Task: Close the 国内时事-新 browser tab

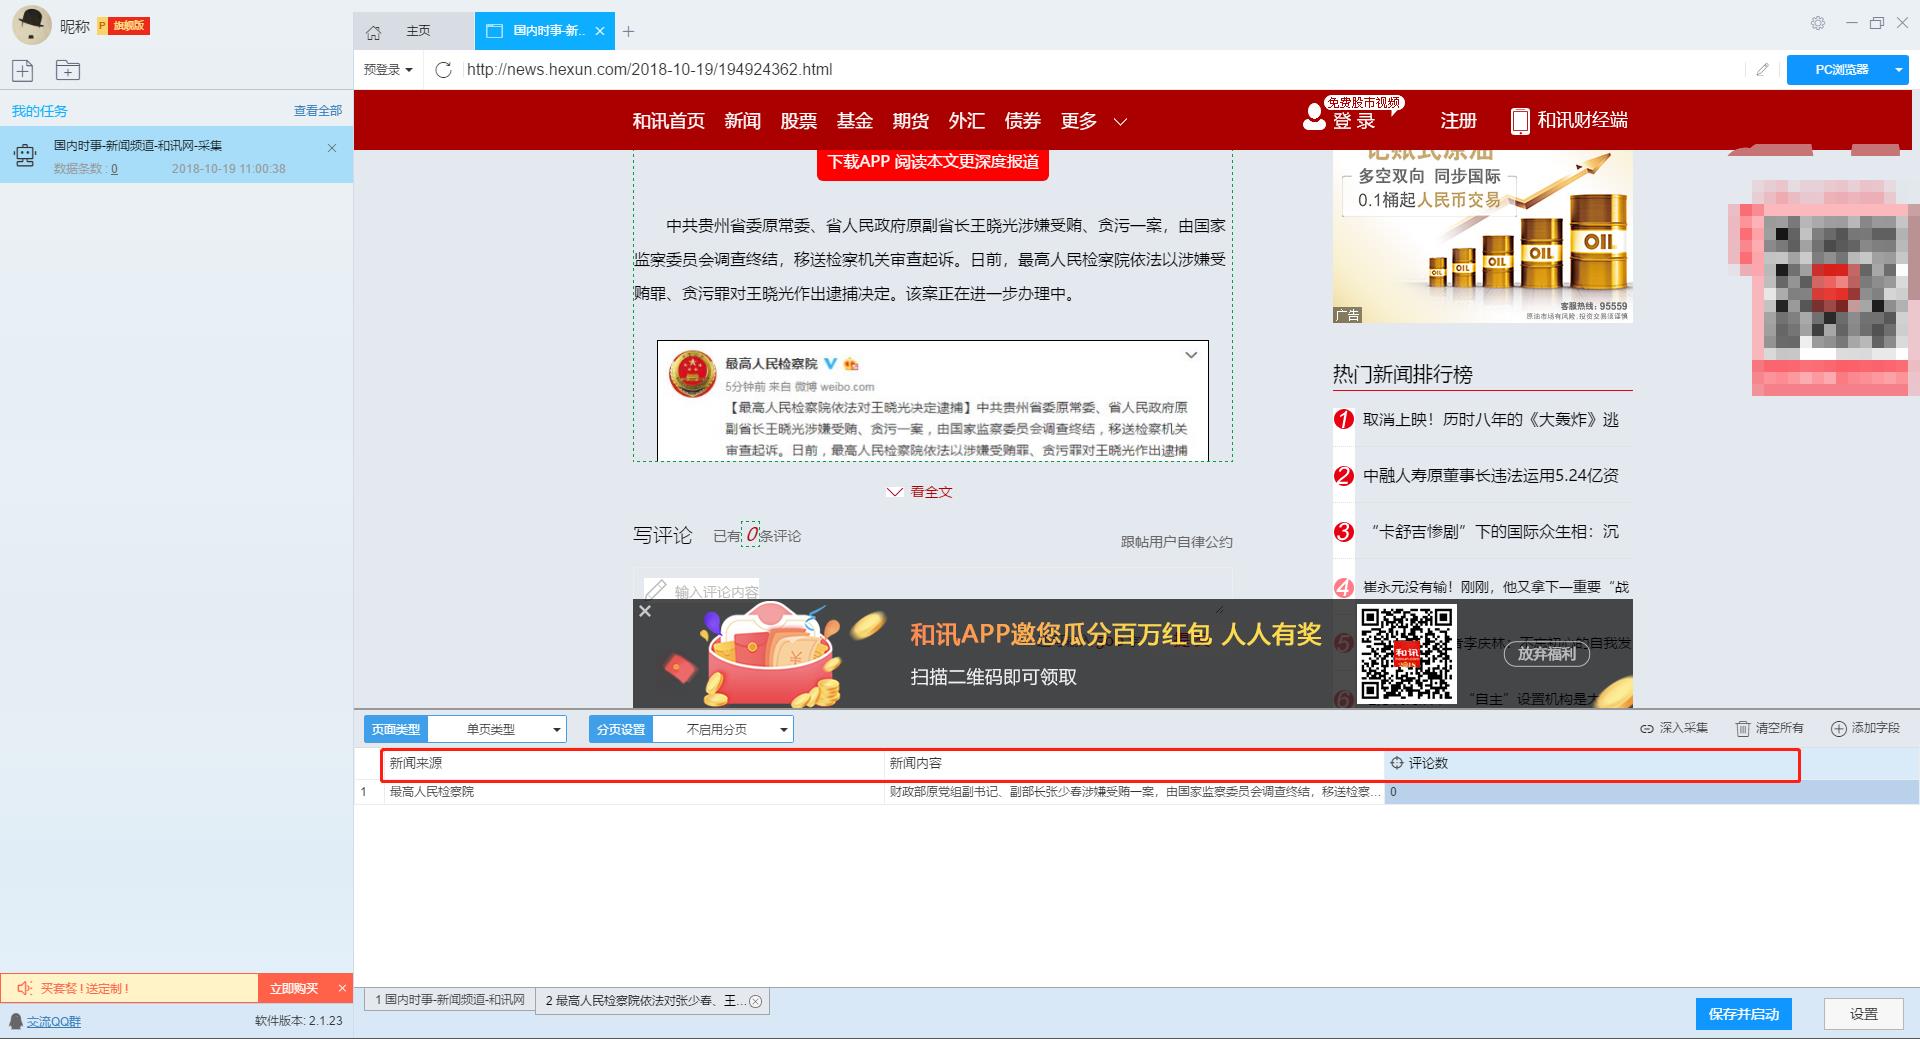Action: [600, 31]
